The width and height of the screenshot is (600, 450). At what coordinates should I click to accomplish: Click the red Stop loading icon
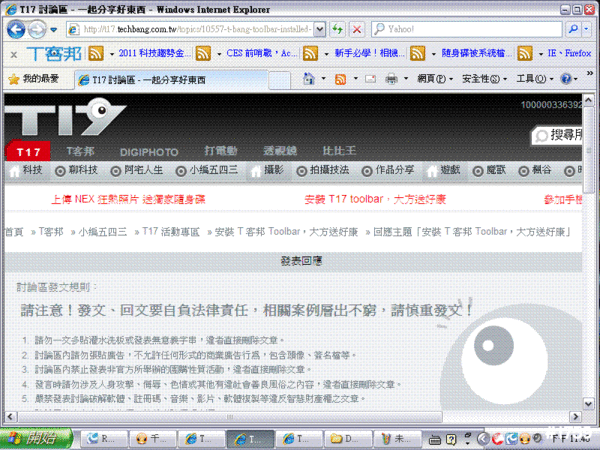tap(357, 29)
